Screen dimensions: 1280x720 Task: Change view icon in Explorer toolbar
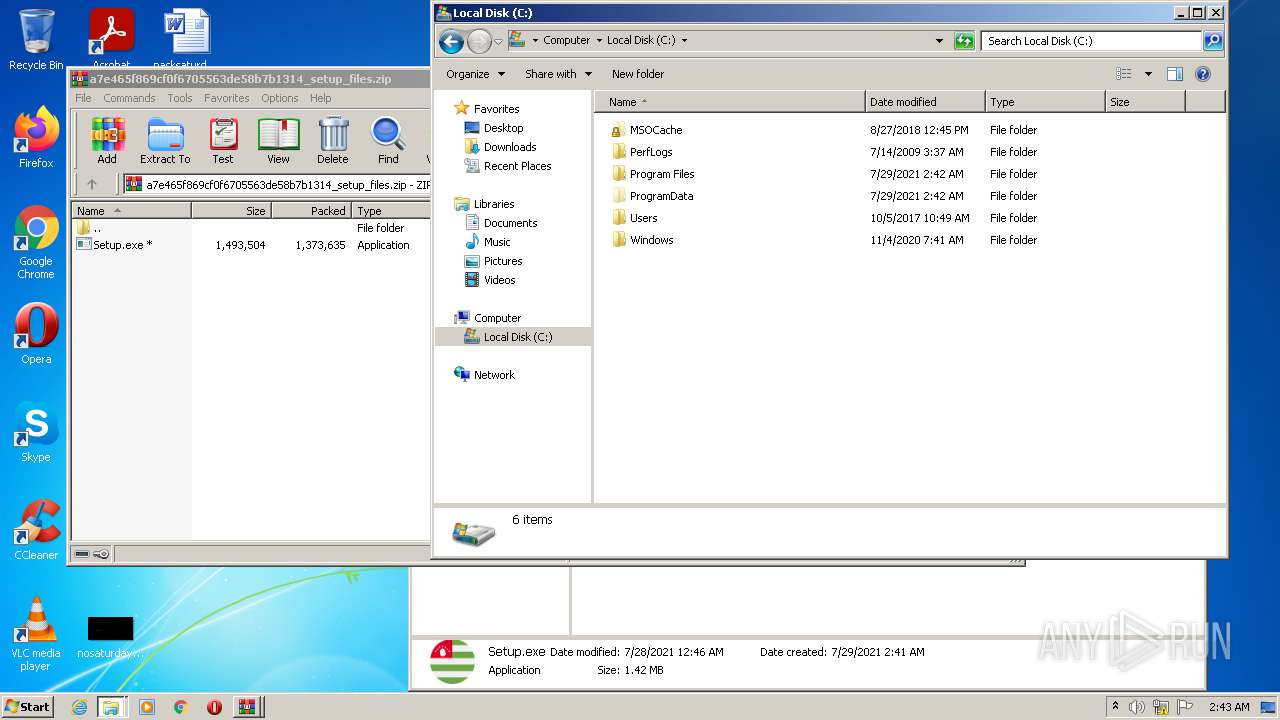tap(1124, 74)
